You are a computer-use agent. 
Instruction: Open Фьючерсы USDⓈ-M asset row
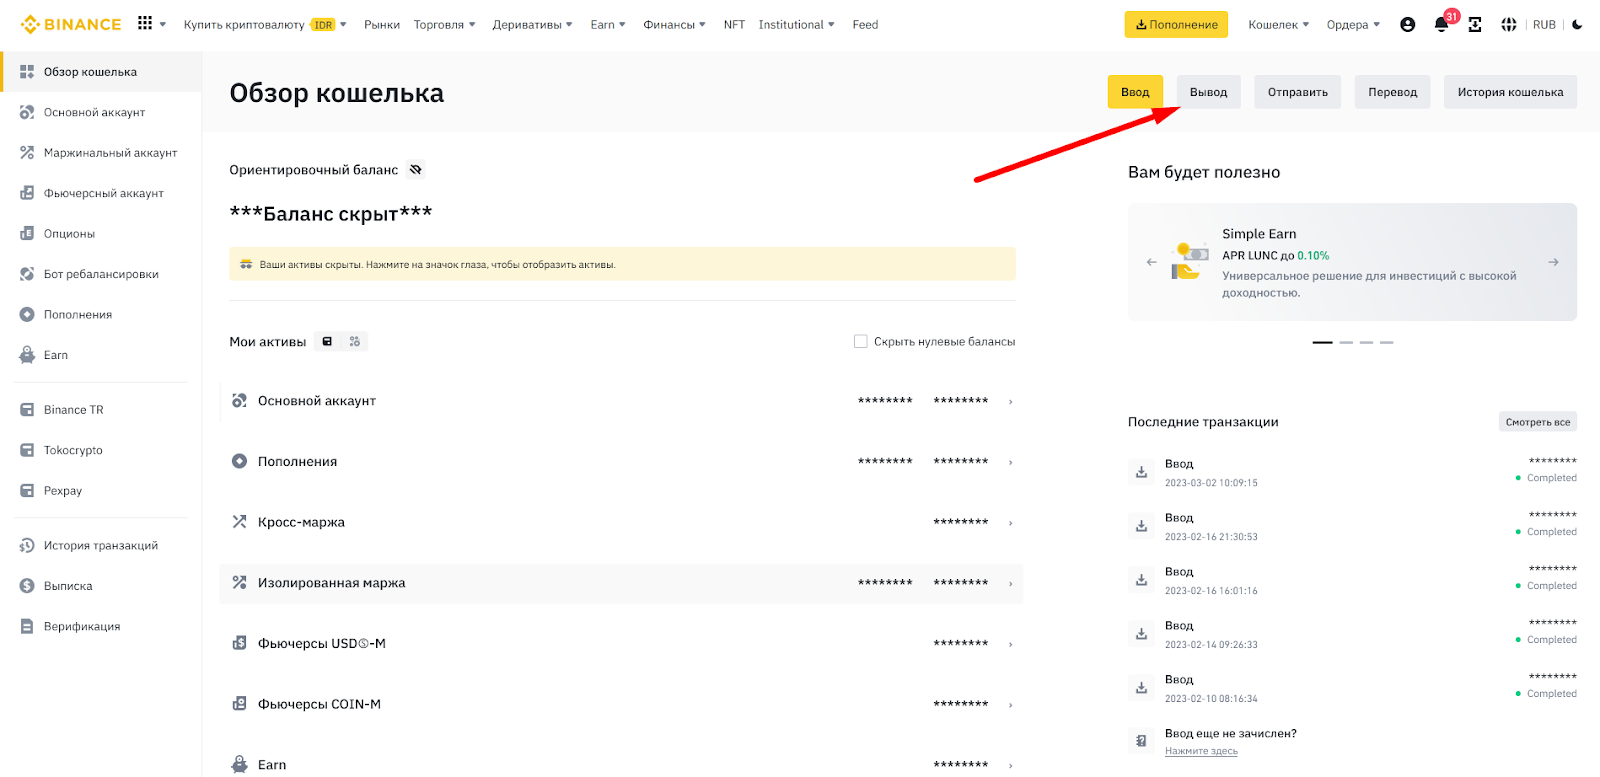[x=621, y=644]
